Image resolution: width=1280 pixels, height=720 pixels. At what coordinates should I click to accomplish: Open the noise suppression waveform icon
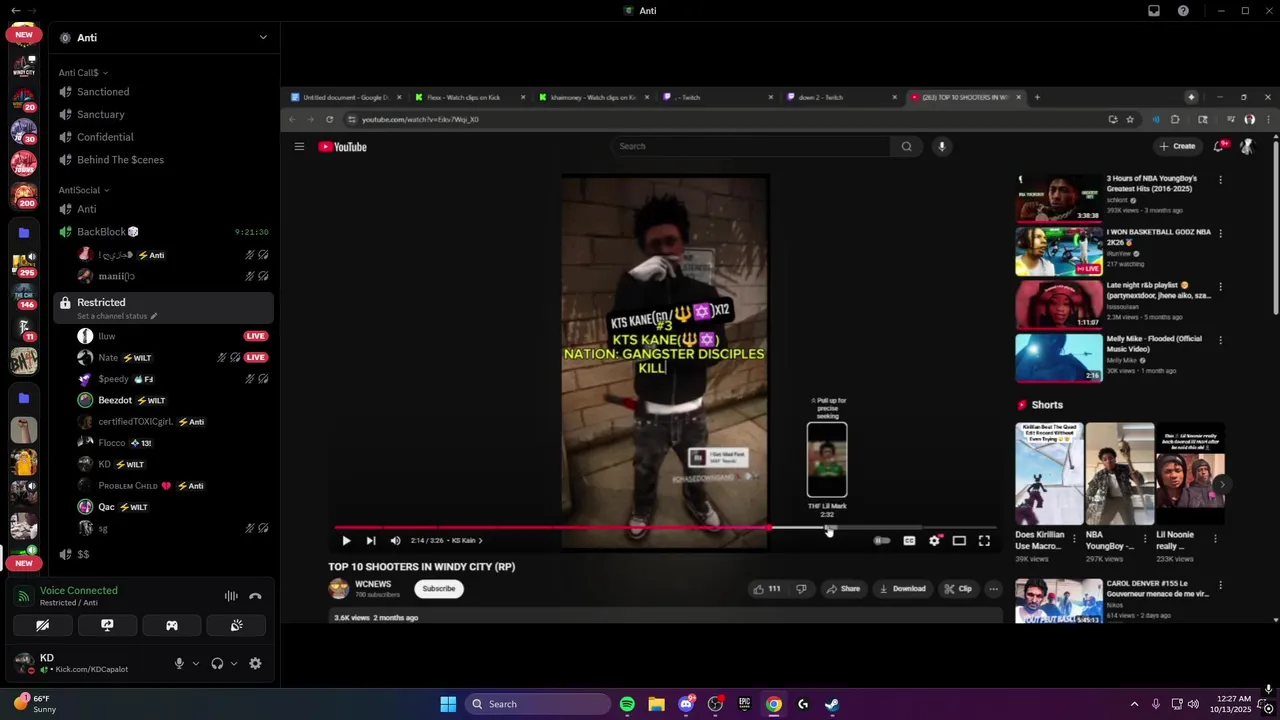pos(231,596)
